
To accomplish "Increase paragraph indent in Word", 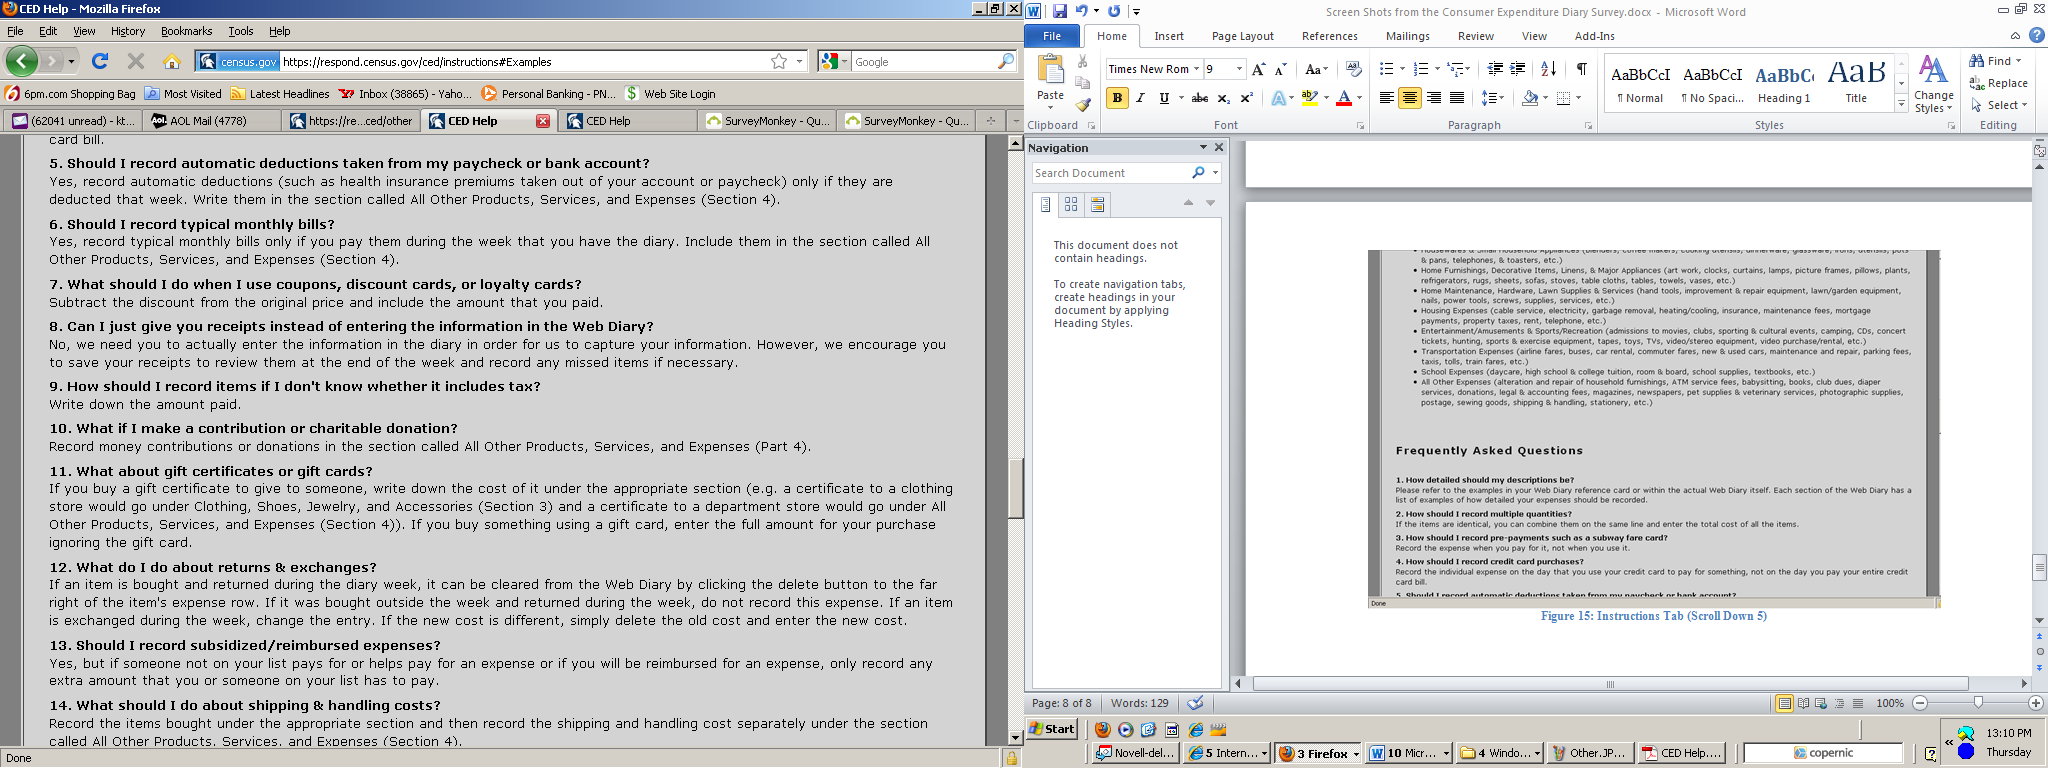I will click(1517, 69).
